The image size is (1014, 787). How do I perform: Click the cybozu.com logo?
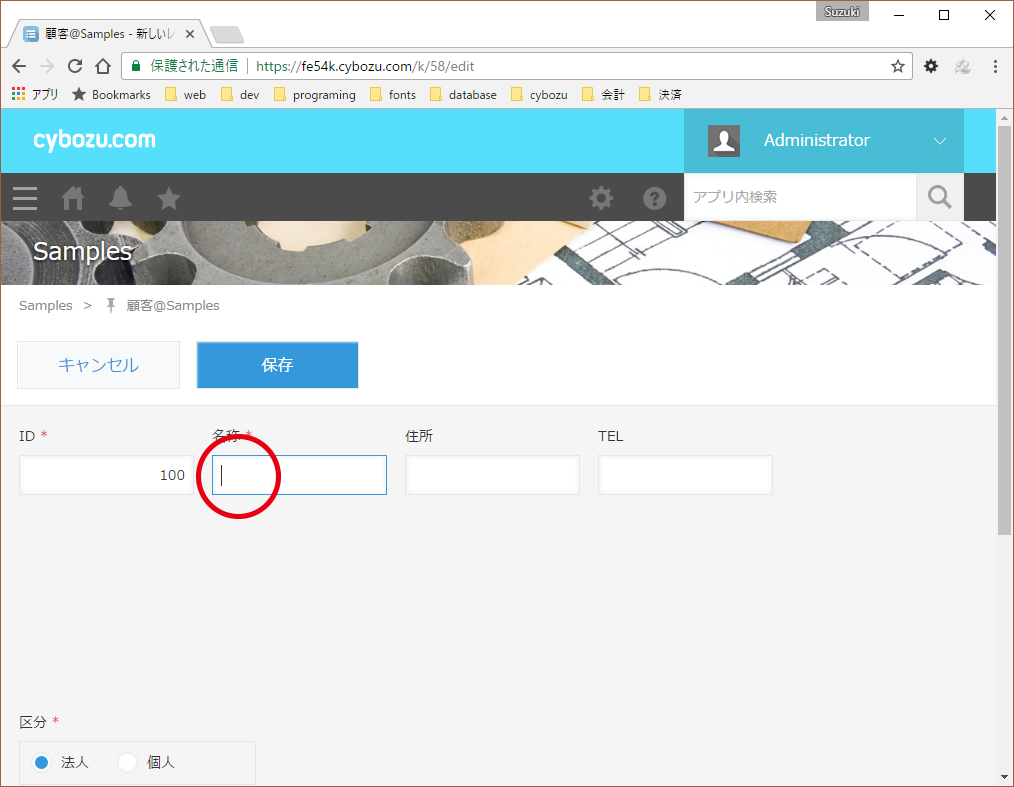pos(94,140)
